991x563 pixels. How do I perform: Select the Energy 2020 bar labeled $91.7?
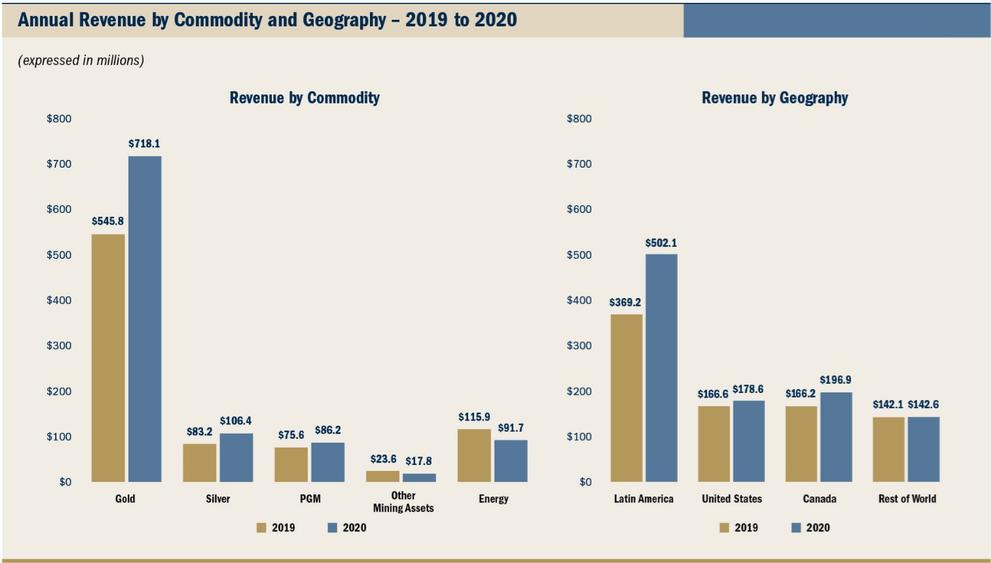coord(510,460)
